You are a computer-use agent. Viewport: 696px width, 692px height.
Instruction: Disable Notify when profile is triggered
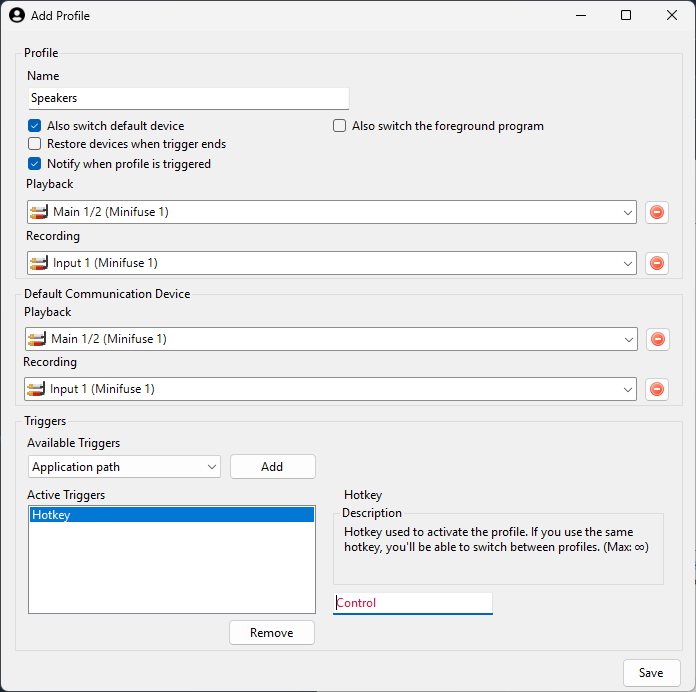(35, 164)
